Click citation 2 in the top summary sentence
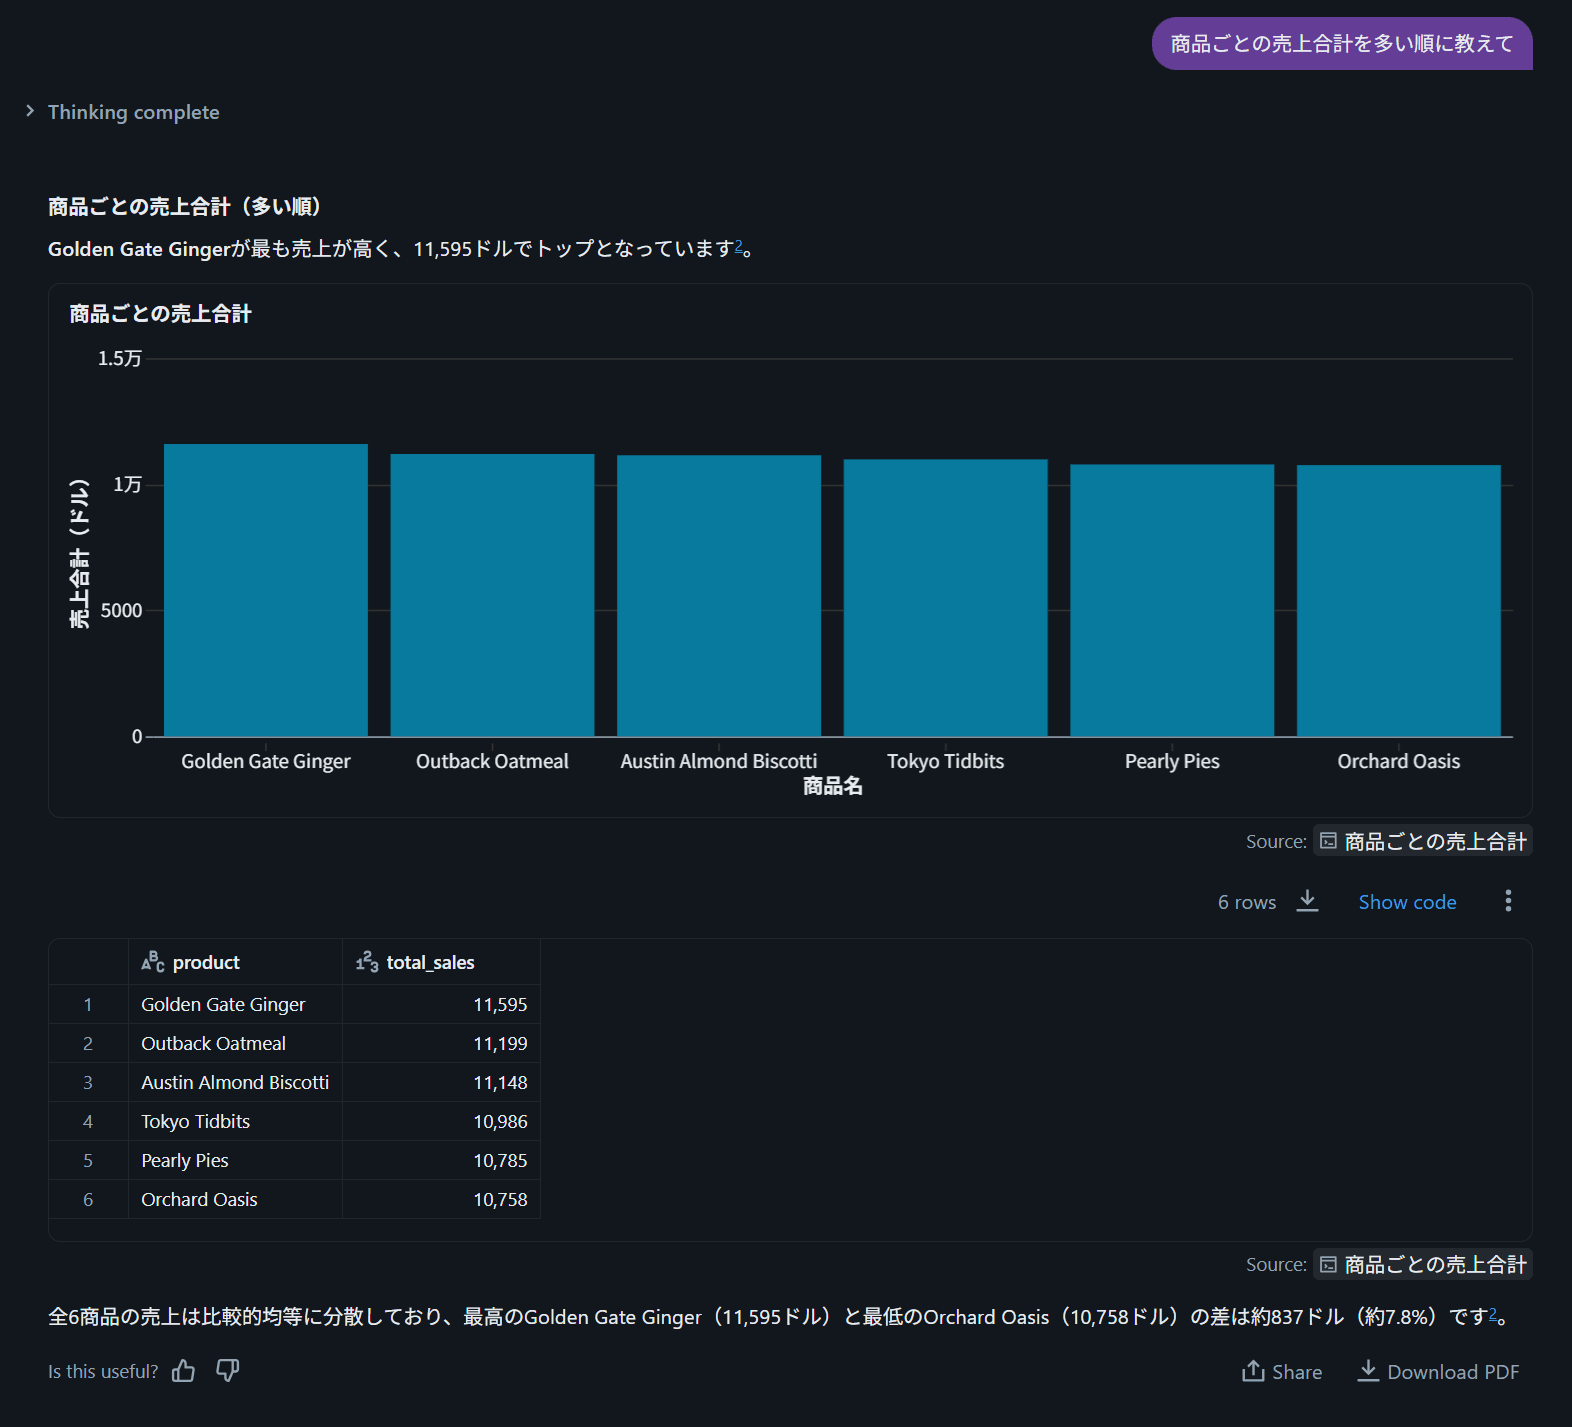Image resolution: width=1572 pixels, height=1427 pixels. click(739, 246)
